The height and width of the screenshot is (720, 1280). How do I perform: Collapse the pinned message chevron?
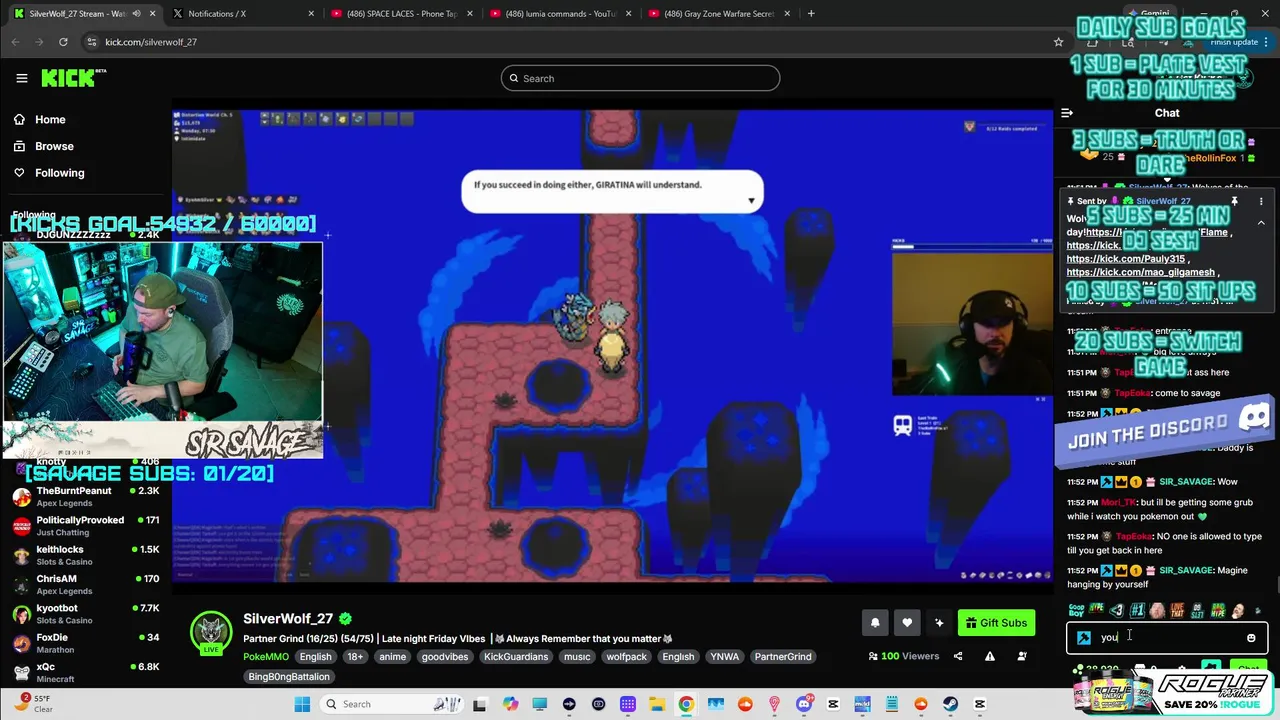click(x=1261, y=223)
